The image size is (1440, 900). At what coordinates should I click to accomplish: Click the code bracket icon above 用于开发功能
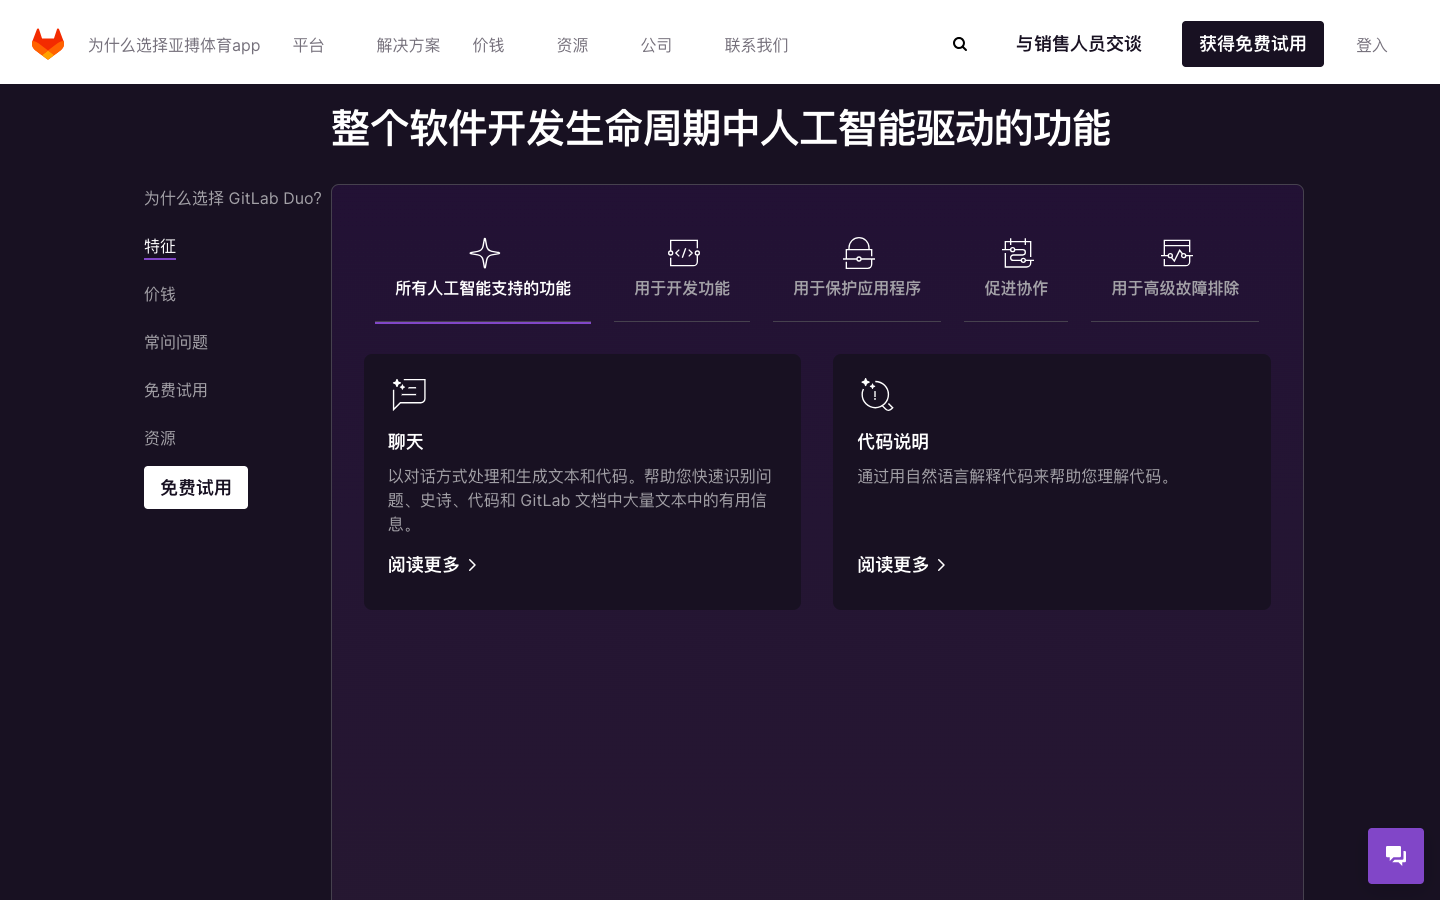[x=683, y=253]
